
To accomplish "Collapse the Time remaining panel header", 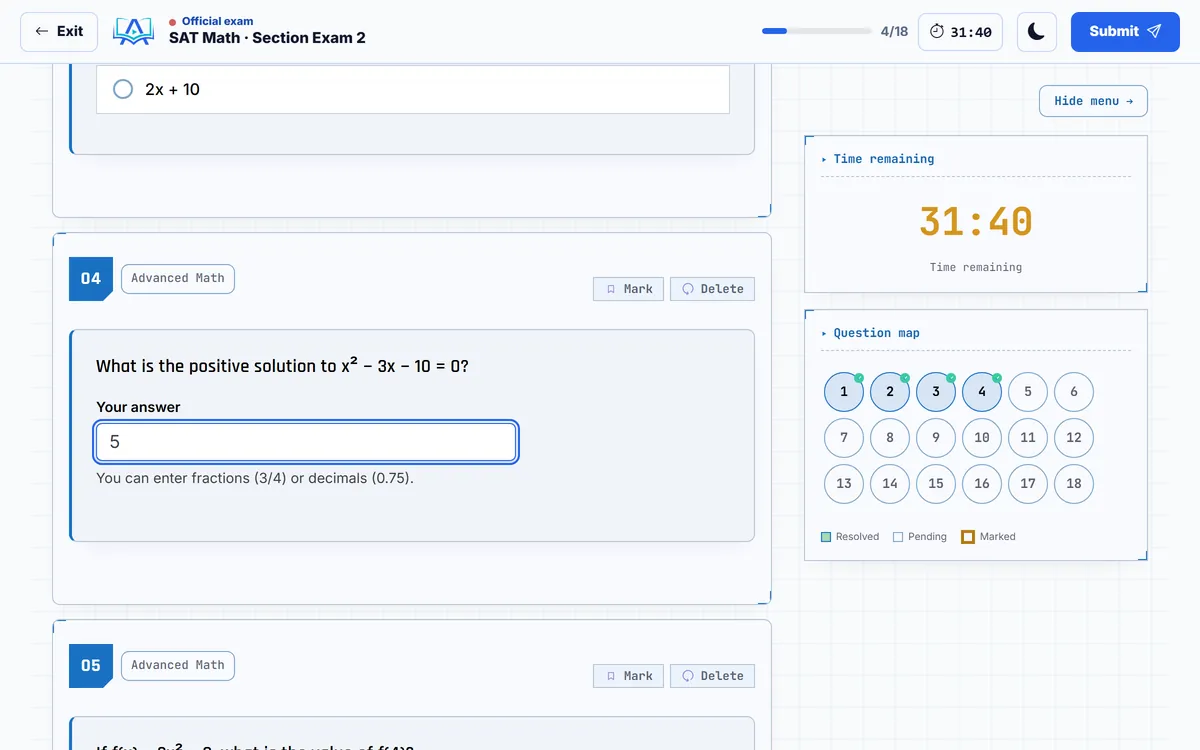I will [878, 159].
